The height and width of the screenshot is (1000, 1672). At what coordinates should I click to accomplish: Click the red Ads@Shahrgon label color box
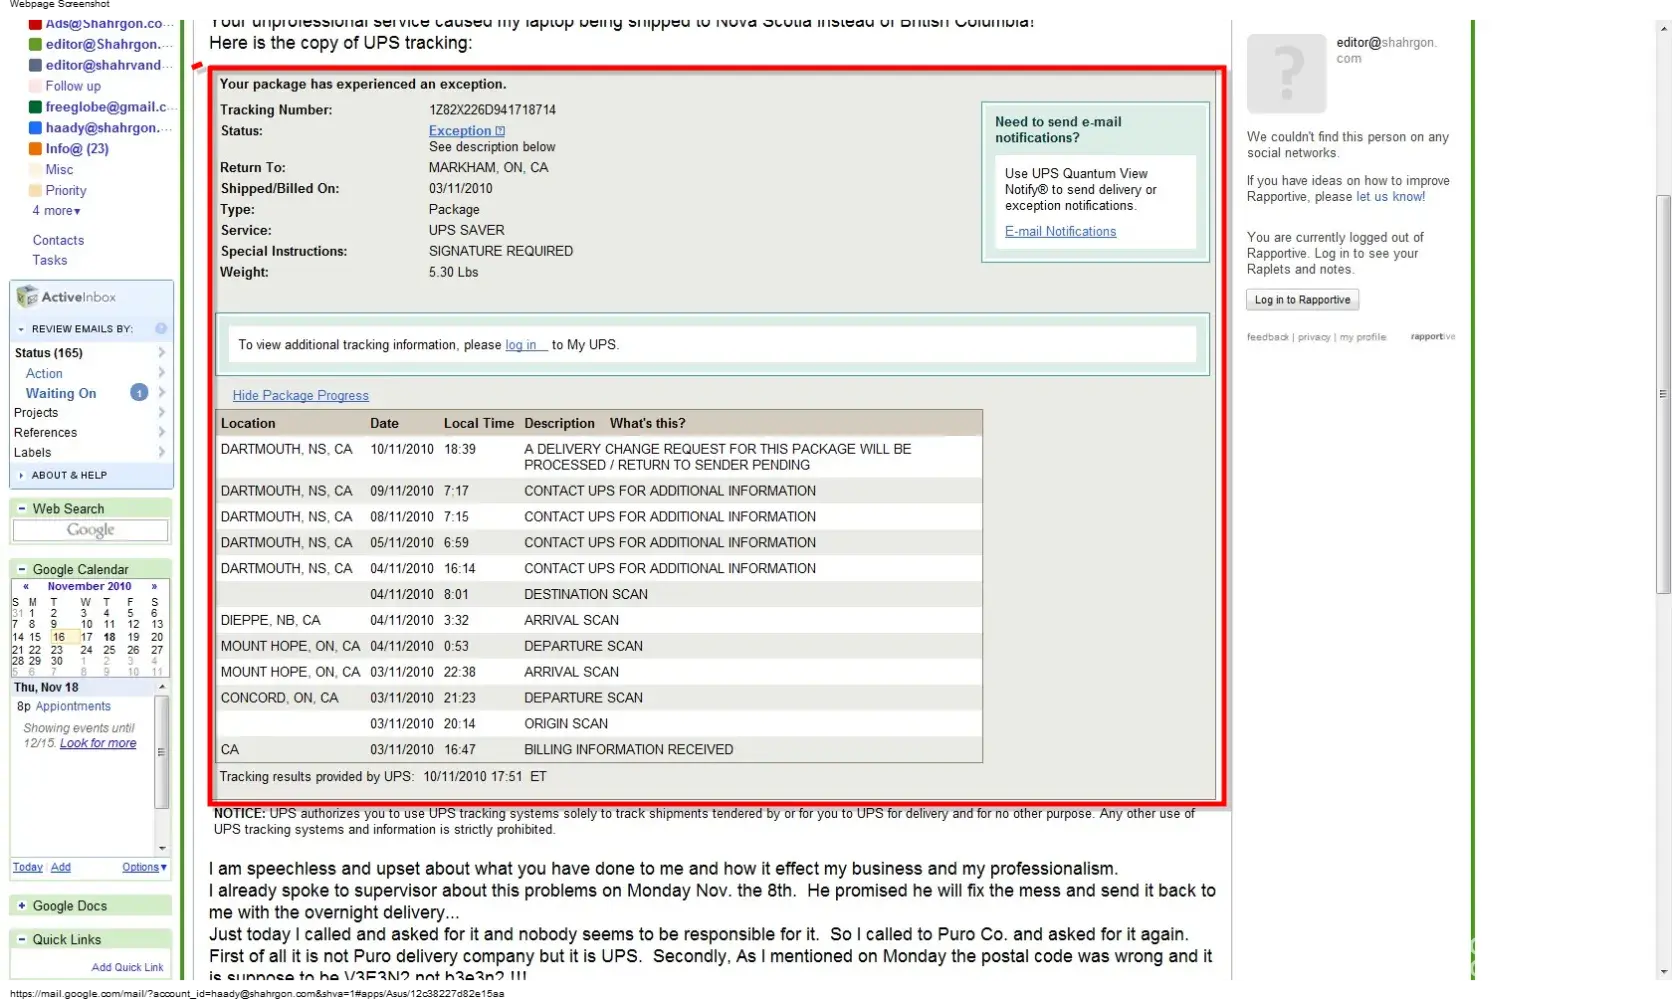pyautogui.click(x=35, y=23)
